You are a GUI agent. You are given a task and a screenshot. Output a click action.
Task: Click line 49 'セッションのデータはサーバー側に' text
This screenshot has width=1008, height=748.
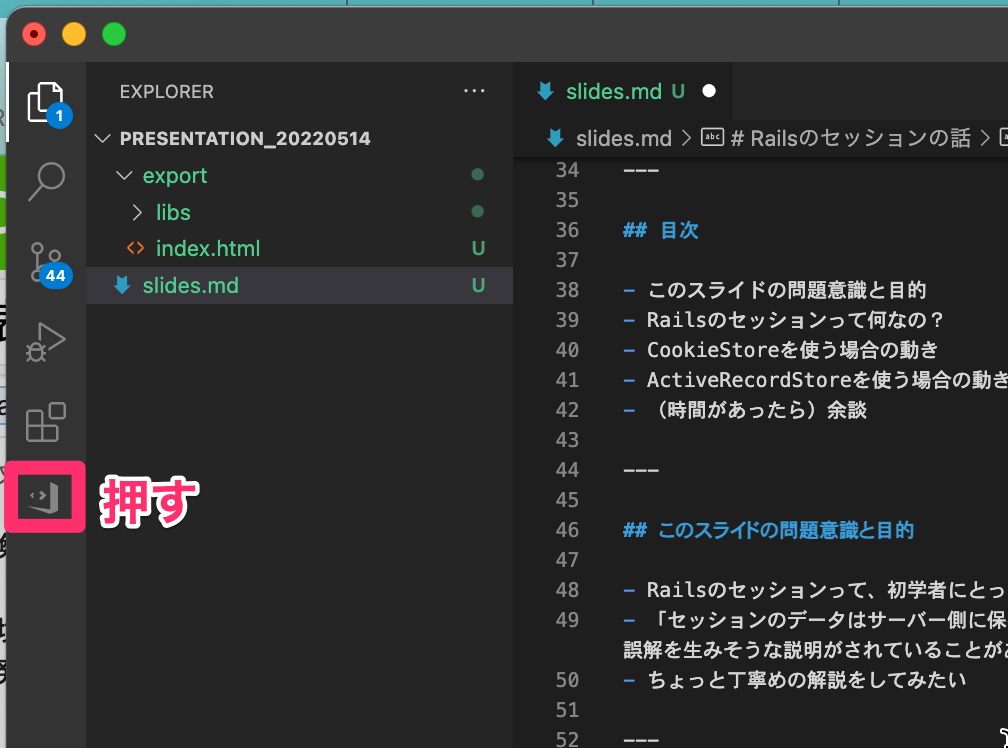click(832, 620)
